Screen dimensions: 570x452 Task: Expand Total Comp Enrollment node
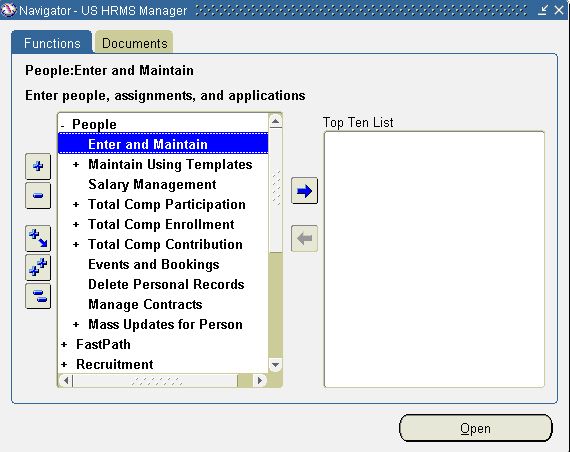76,224
